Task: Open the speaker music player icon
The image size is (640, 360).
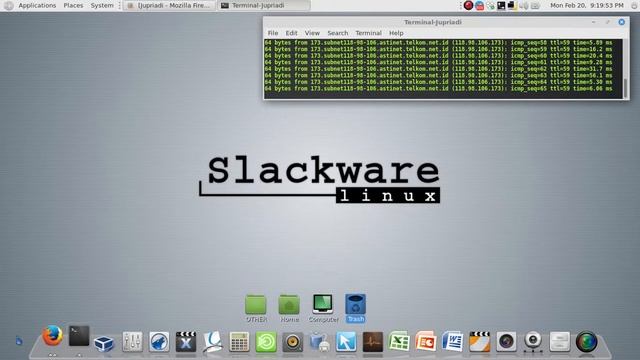Action: (x=293, y=342)
